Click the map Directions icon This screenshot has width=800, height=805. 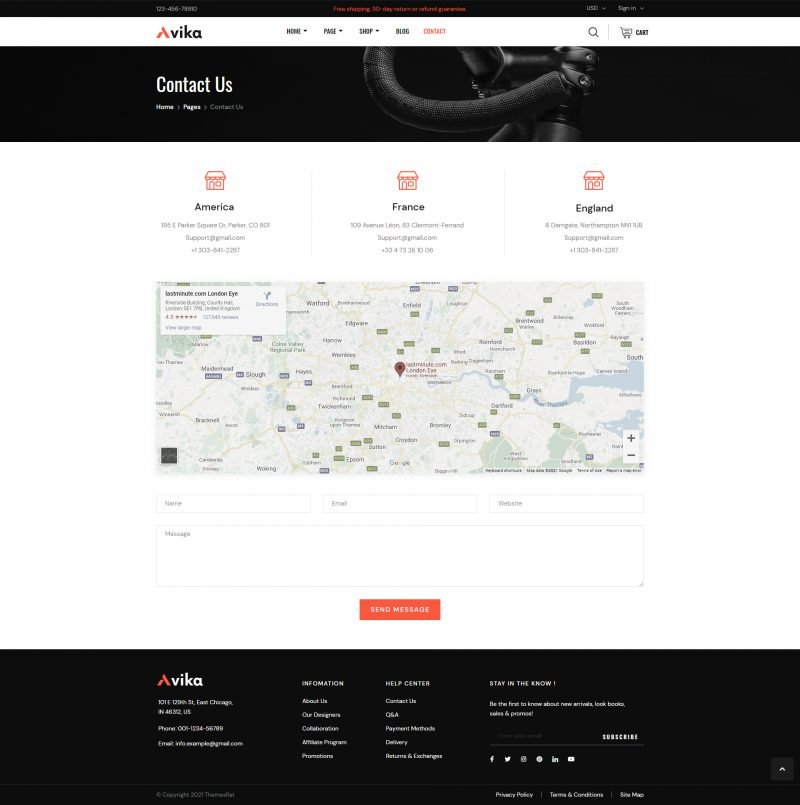pyautogui.click(x=267, y=296)
